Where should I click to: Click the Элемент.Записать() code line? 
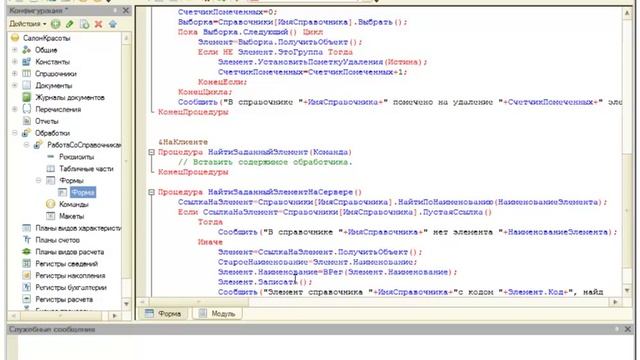point(265,282)
